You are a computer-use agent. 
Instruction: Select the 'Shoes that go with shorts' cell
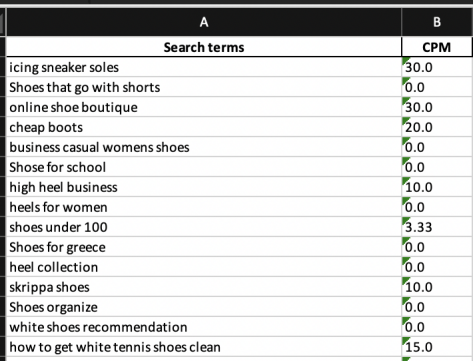coord(204,87)
